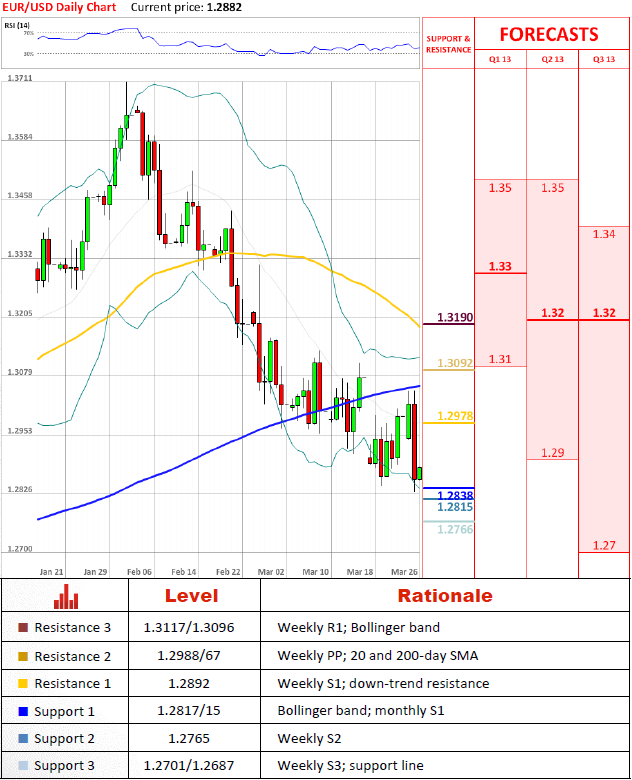The height and width of the screenshot is (780, 632).
Task: Click the red bar chart icon
Action: click(66, 596)
